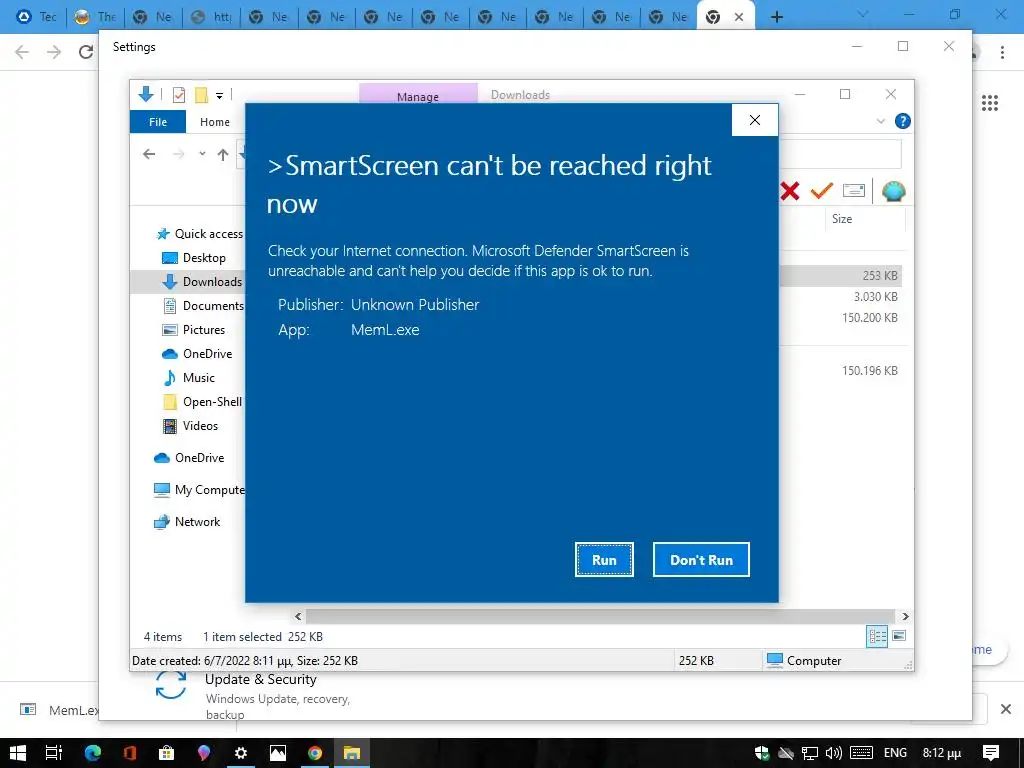Click orange checkmark icon in toolbar
Image resolution: width=1024 pixels, height=768 pixels.
click(x=822, y=191)
